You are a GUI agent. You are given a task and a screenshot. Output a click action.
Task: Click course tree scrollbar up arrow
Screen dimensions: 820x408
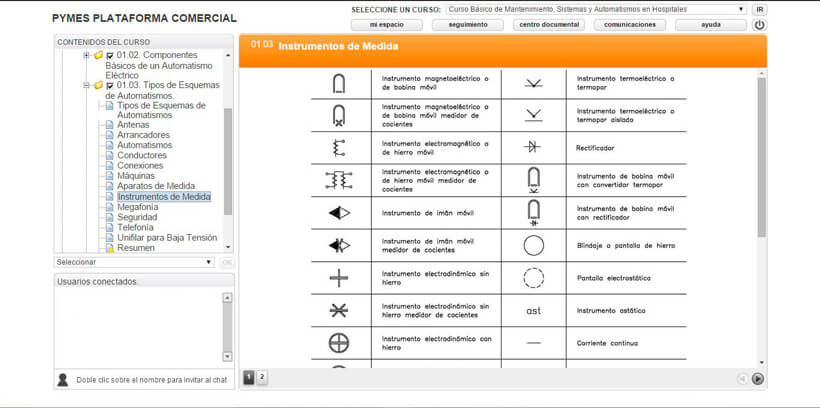tap(227, 55)
